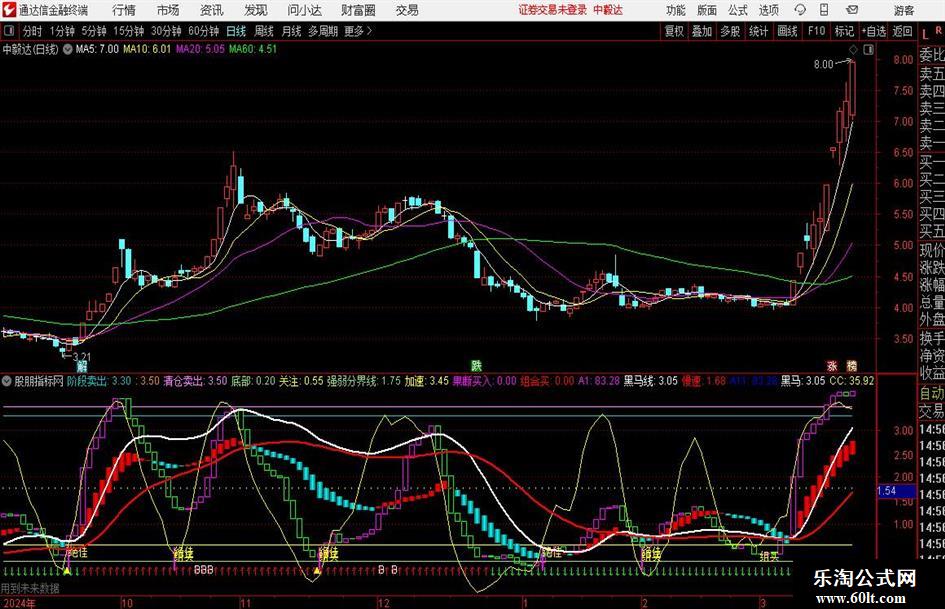Open the 选项 menu
This screenshot has width=945, height=609.
point(769,10)
